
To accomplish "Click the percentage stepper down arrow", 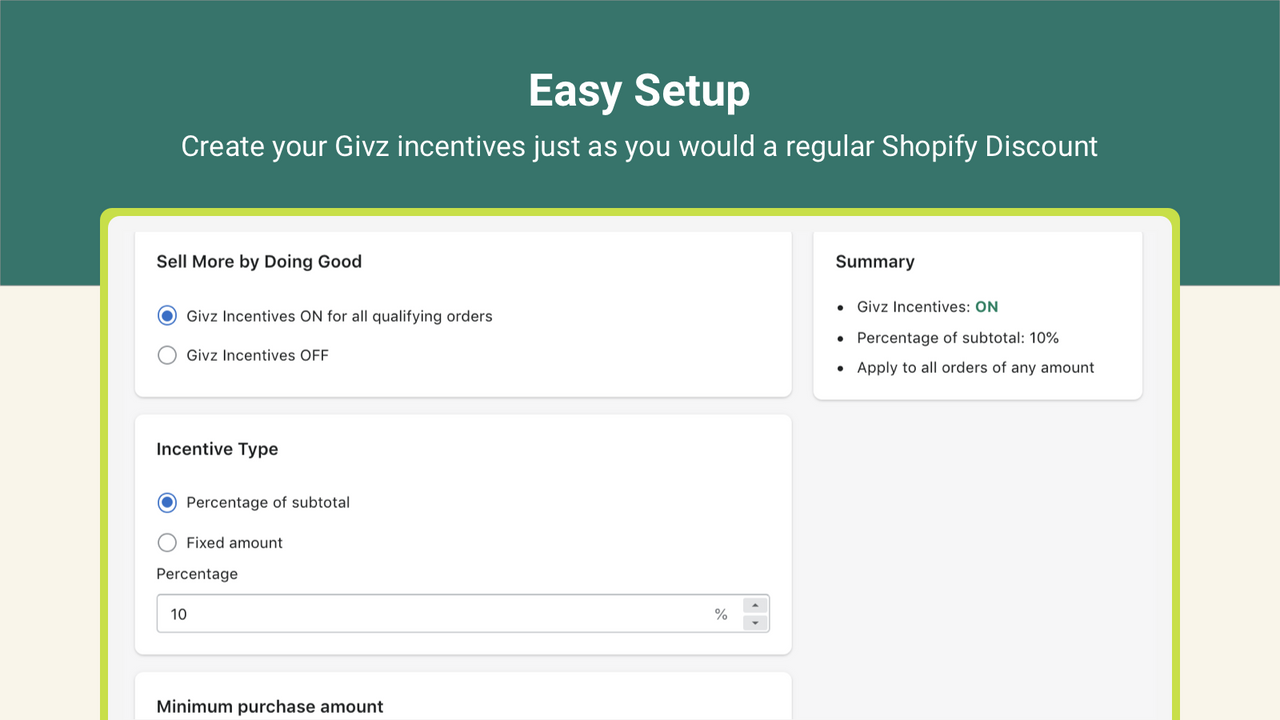I will coord(756,621).
